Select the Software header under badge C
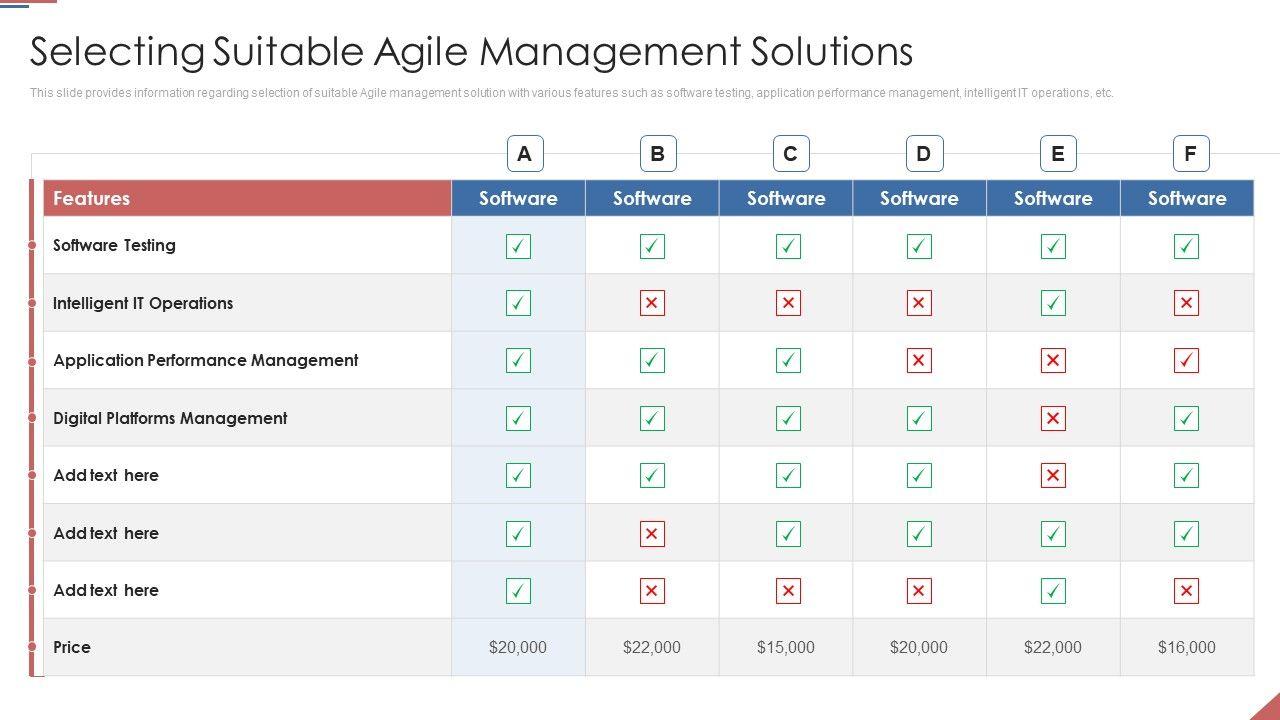Image resolution: width=1280 pixels, height=720 pixels. click(x=786, y=198)
